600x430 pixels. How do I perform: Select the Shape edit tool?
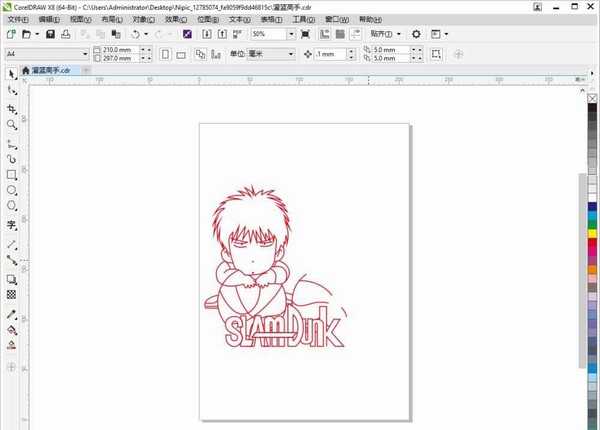[x=12, y=91]
